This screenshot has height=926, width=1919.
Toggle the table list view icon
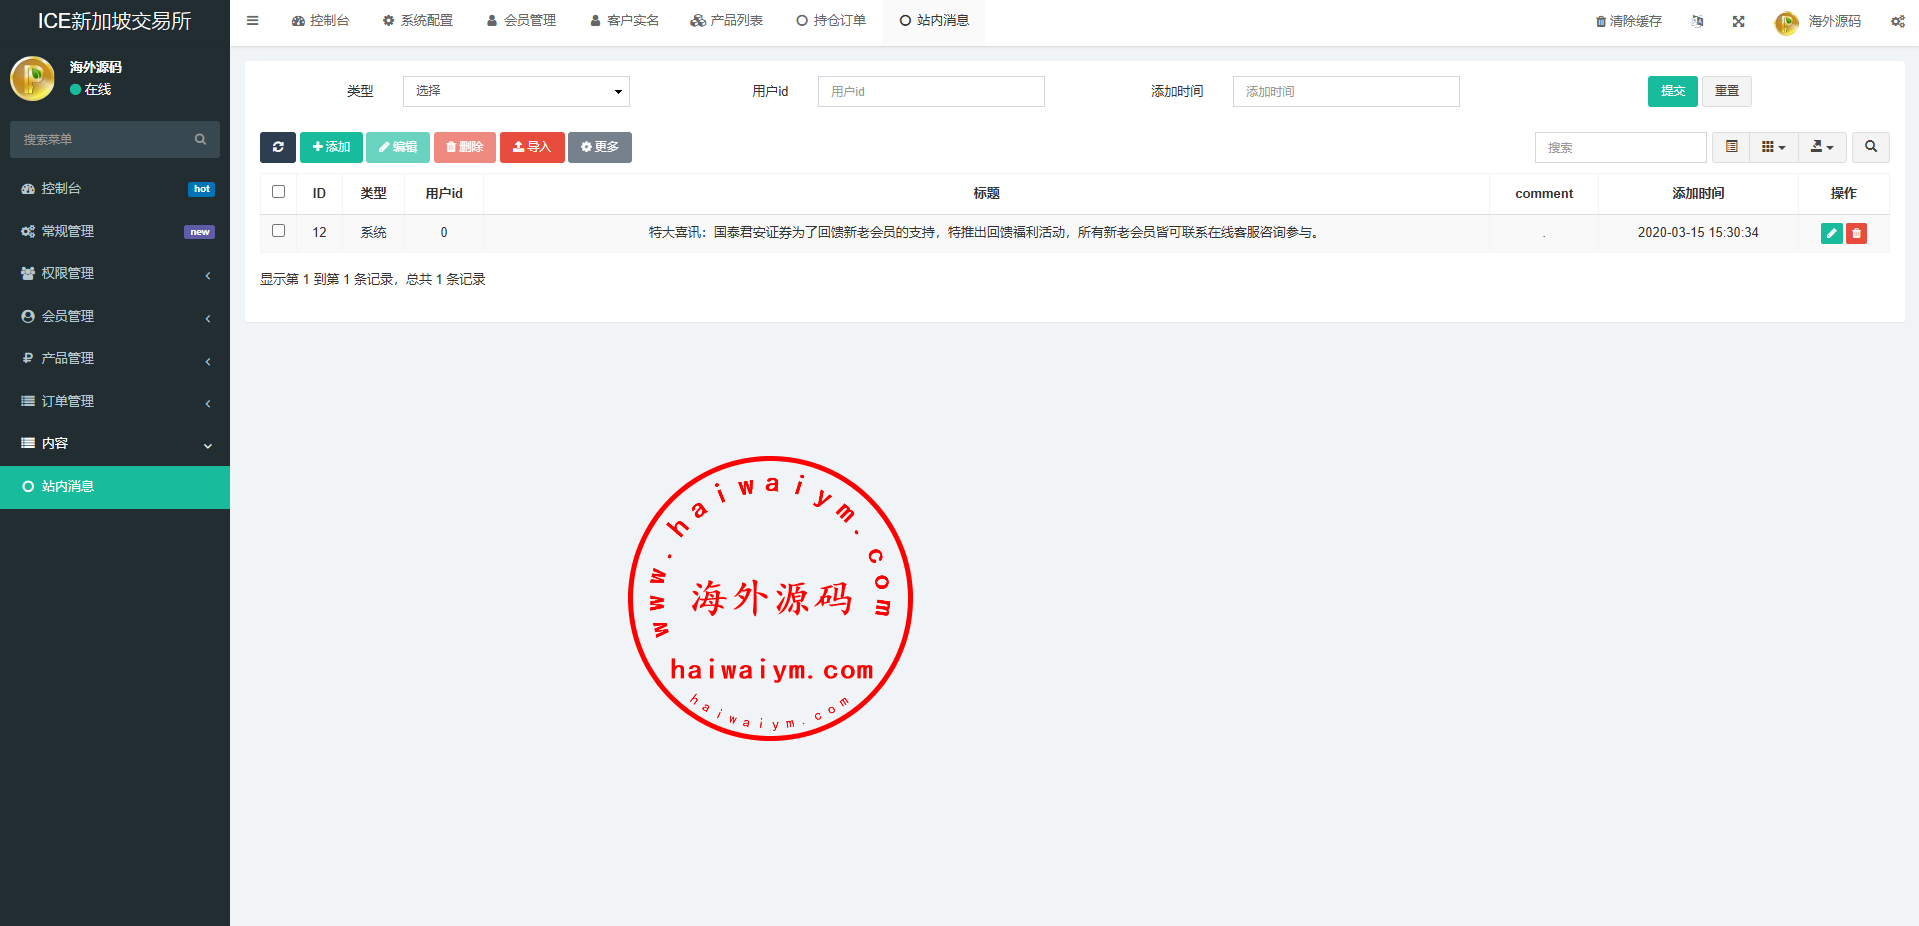pyautogui.click(x=1731, y=147)
